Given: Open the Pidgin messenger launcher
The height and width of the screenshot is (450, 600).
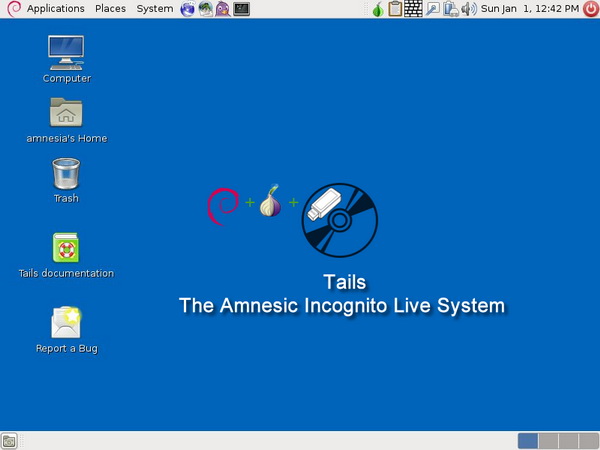Looking at the screenshot, I should coord(223,9).
